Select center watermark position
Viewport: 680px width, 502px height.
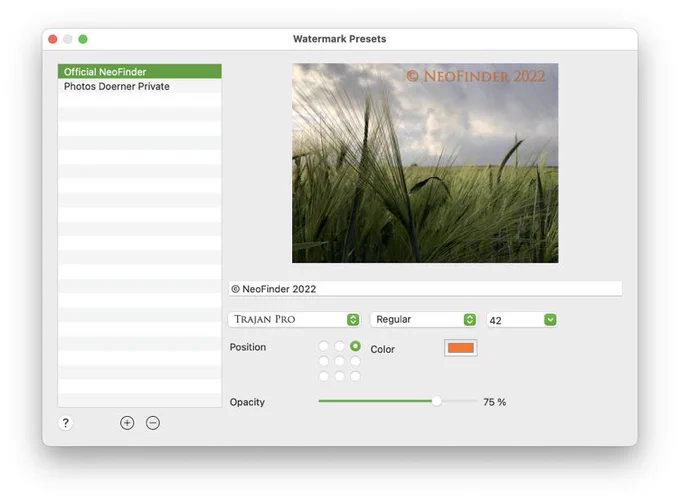pyautogui.click(x=340, y=361)
